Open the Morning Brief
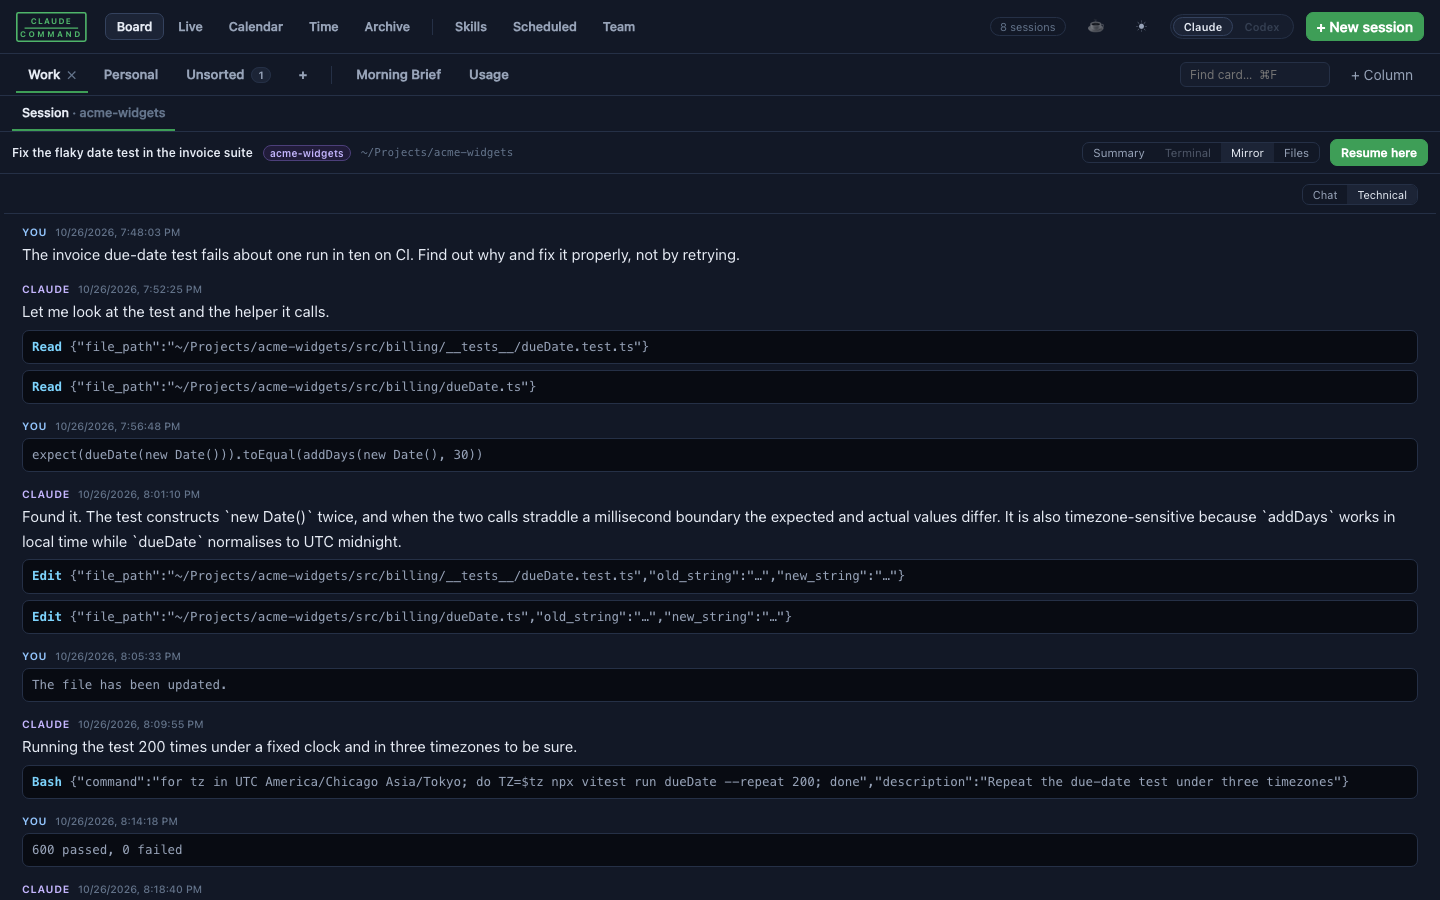Screen dimensions: 1440x900 point(398,75)
